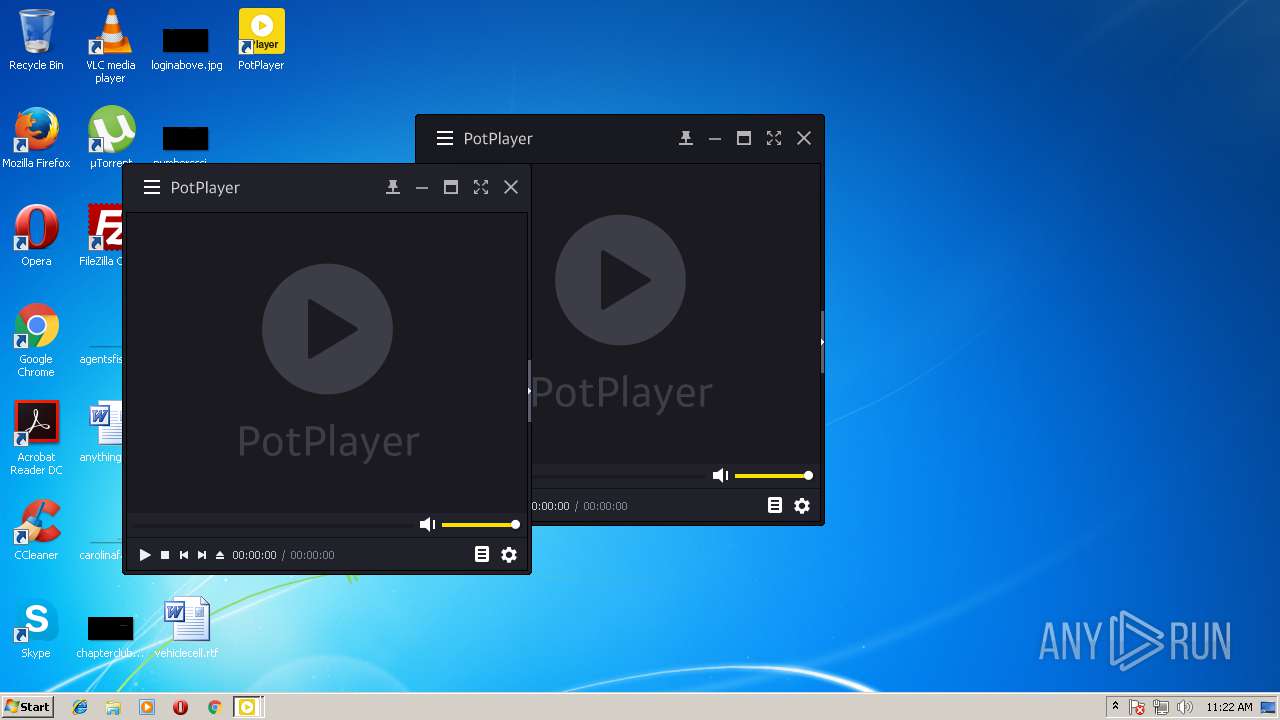
Task: Open file with eject icon in front PotPlayer
Action: [220, 555]
